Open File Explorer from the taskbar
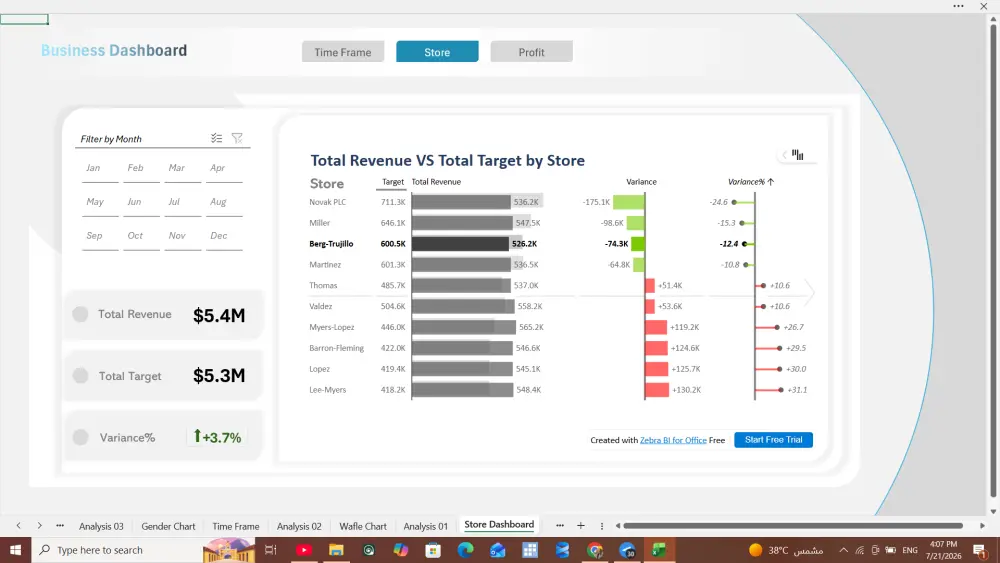 (x=336, y=550)
